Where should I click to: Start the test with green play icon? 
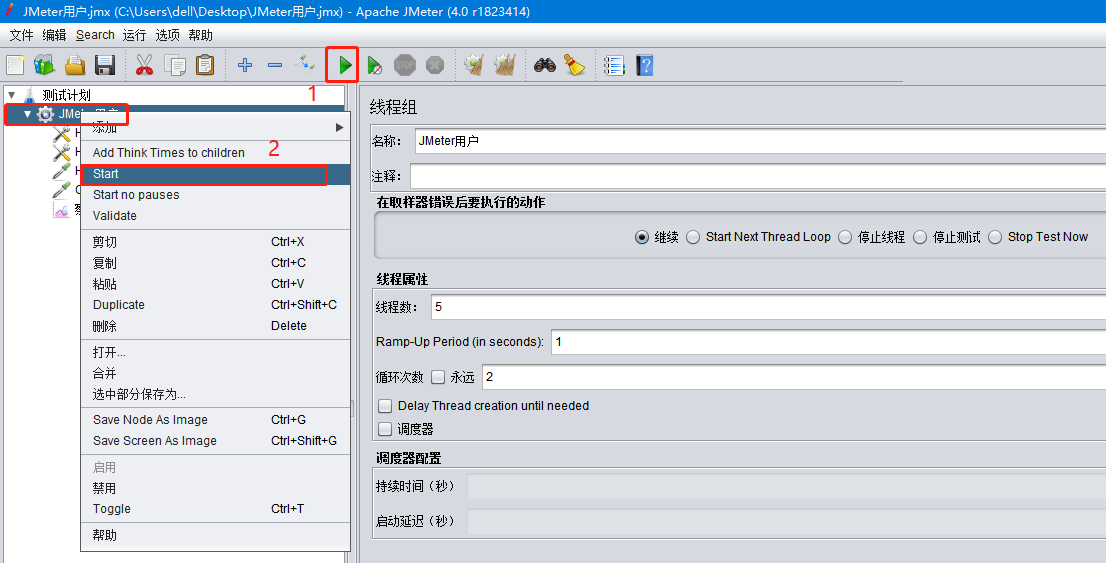(345, 65)
